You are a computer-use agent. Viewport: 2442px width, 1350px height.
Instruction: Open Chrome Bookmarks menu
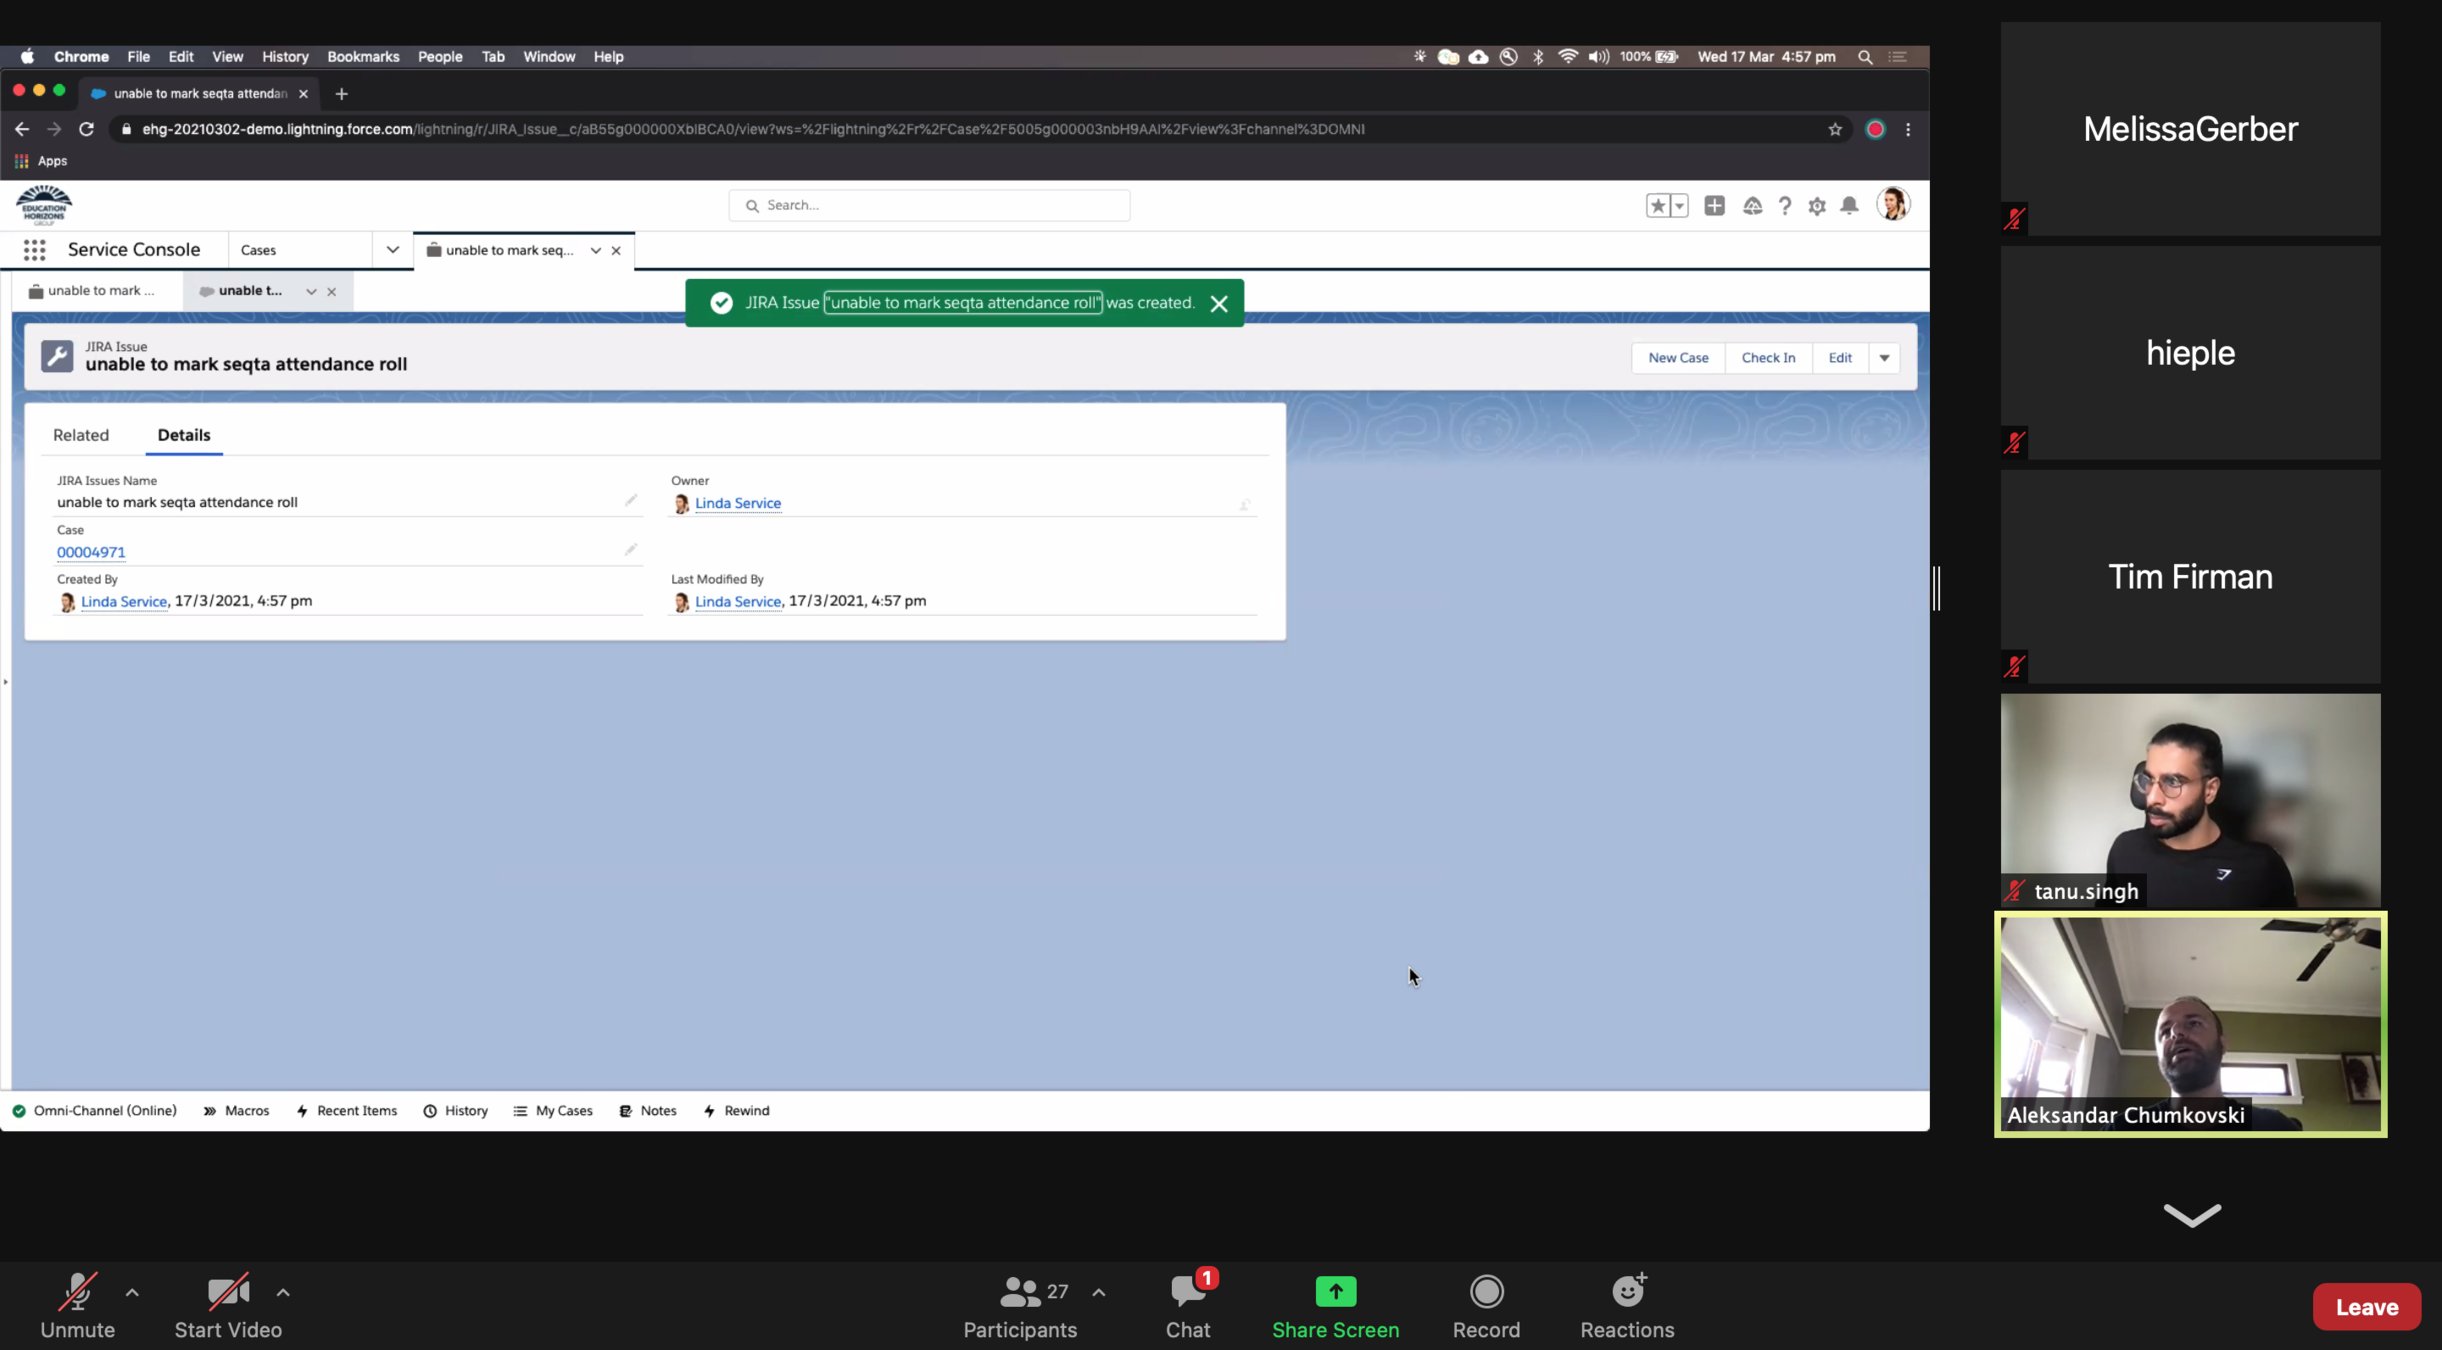363,57
